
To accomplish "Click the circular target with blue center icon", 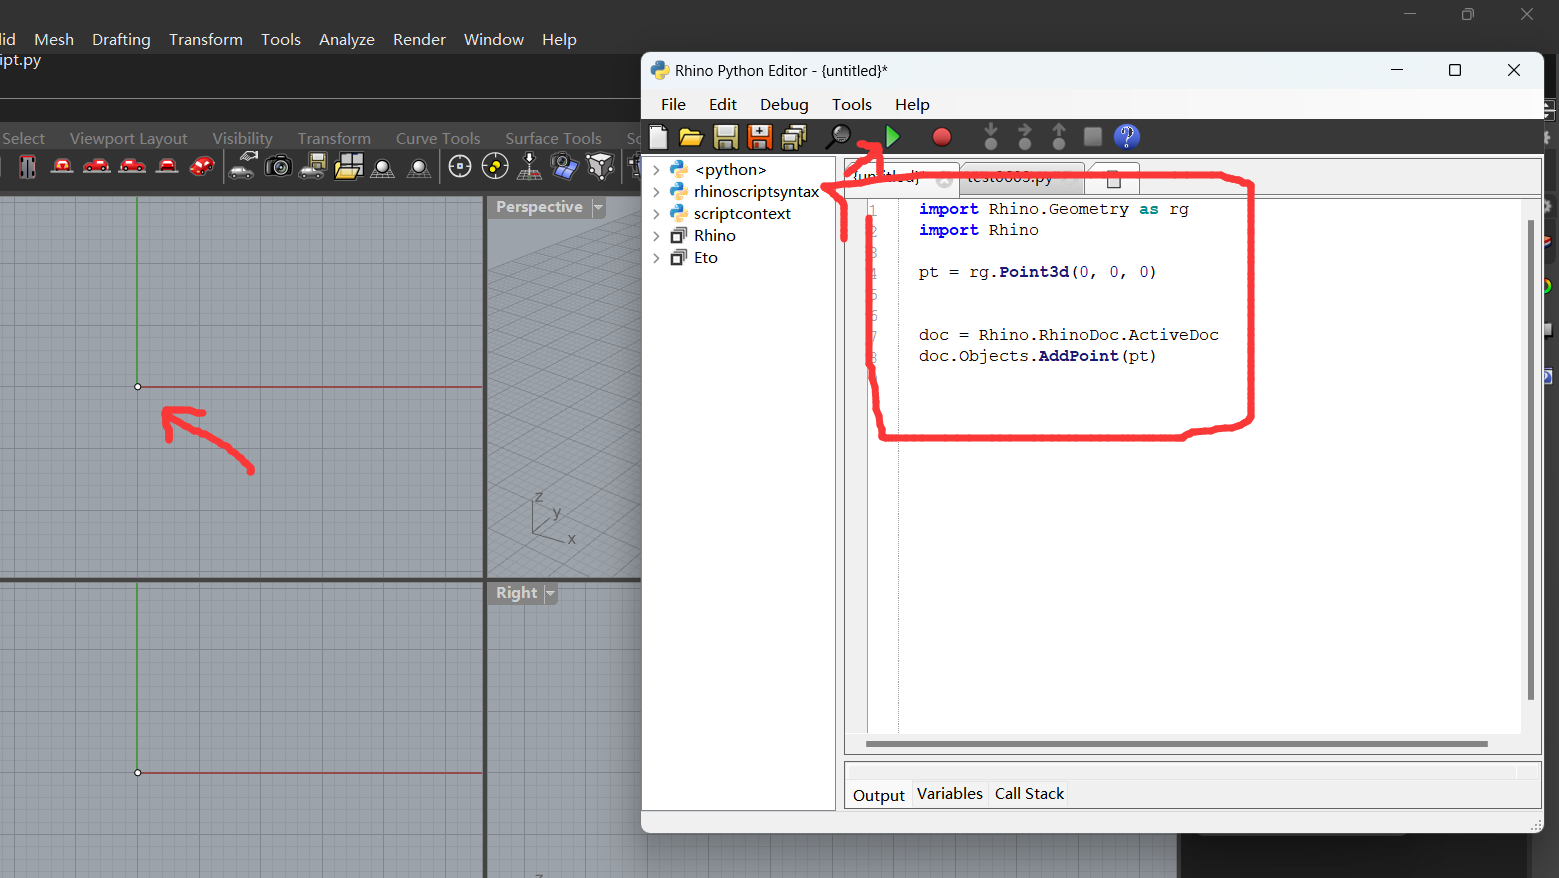I will (x=460, y=167).
